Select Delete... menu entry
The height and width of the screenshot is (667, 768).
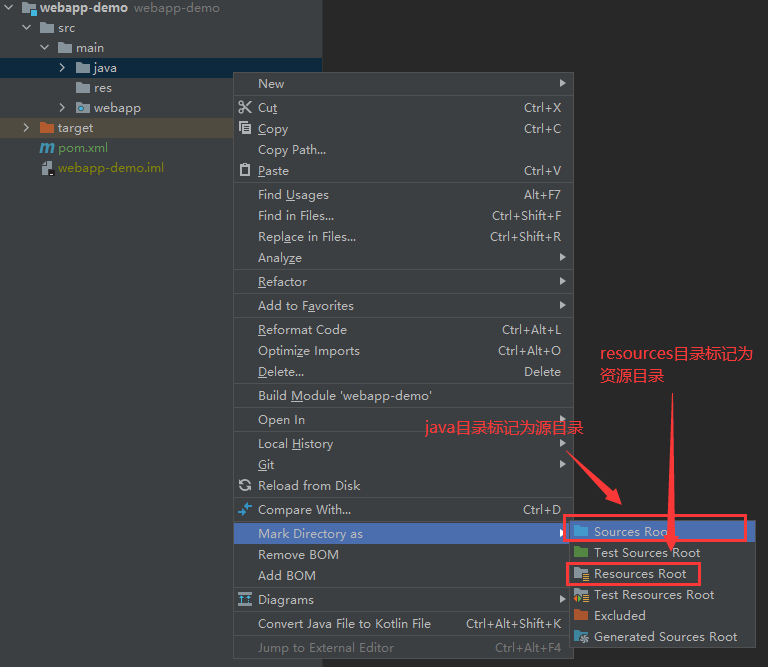pos(404,372)
